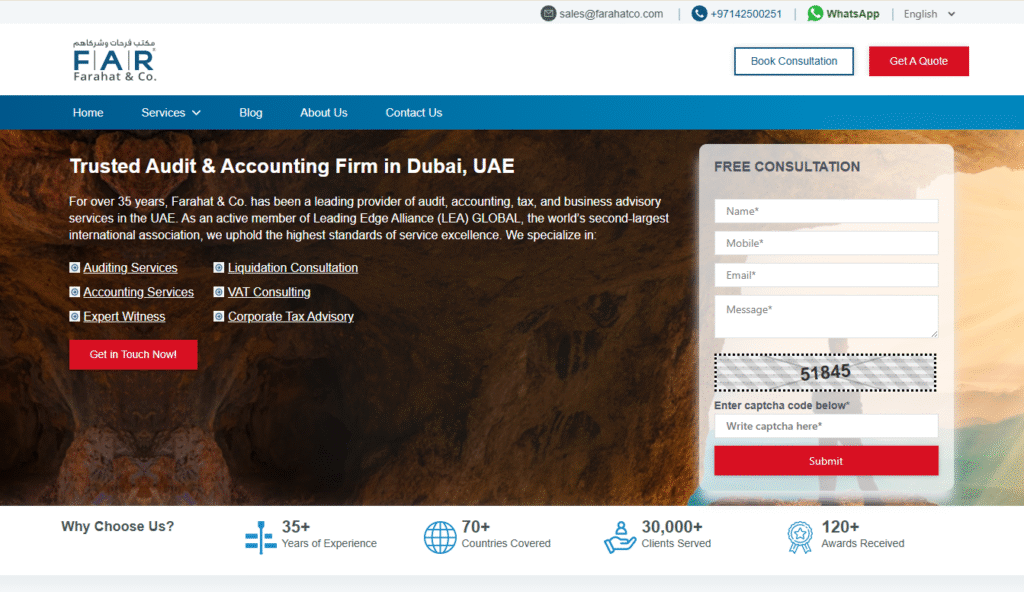Click the email envelope icon in top bar
This screenshot has width=1024, height=592.
pos(548,14)
